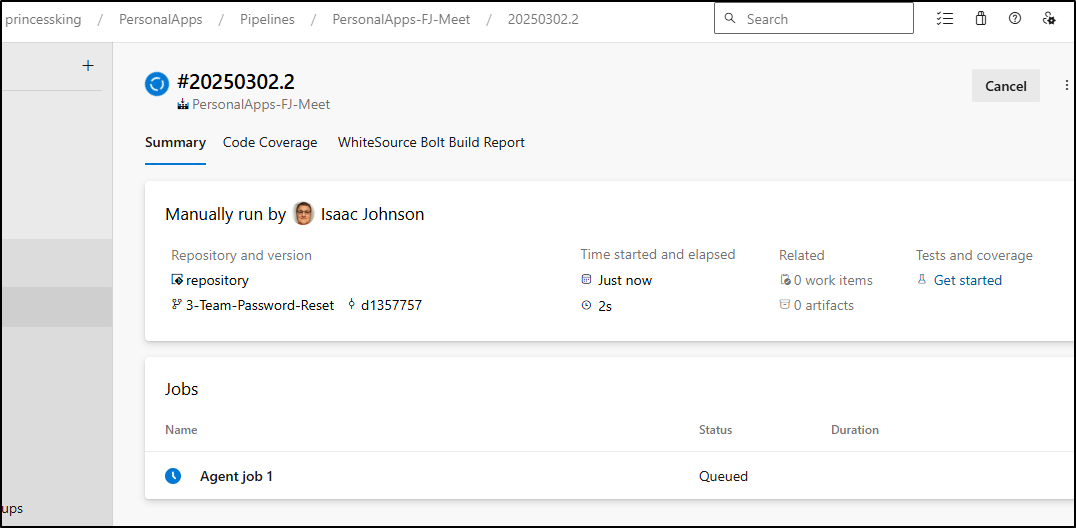Switch to the Code Coverage tab
This screenshot has width=1076, height=528.
(x=270, y=143)
